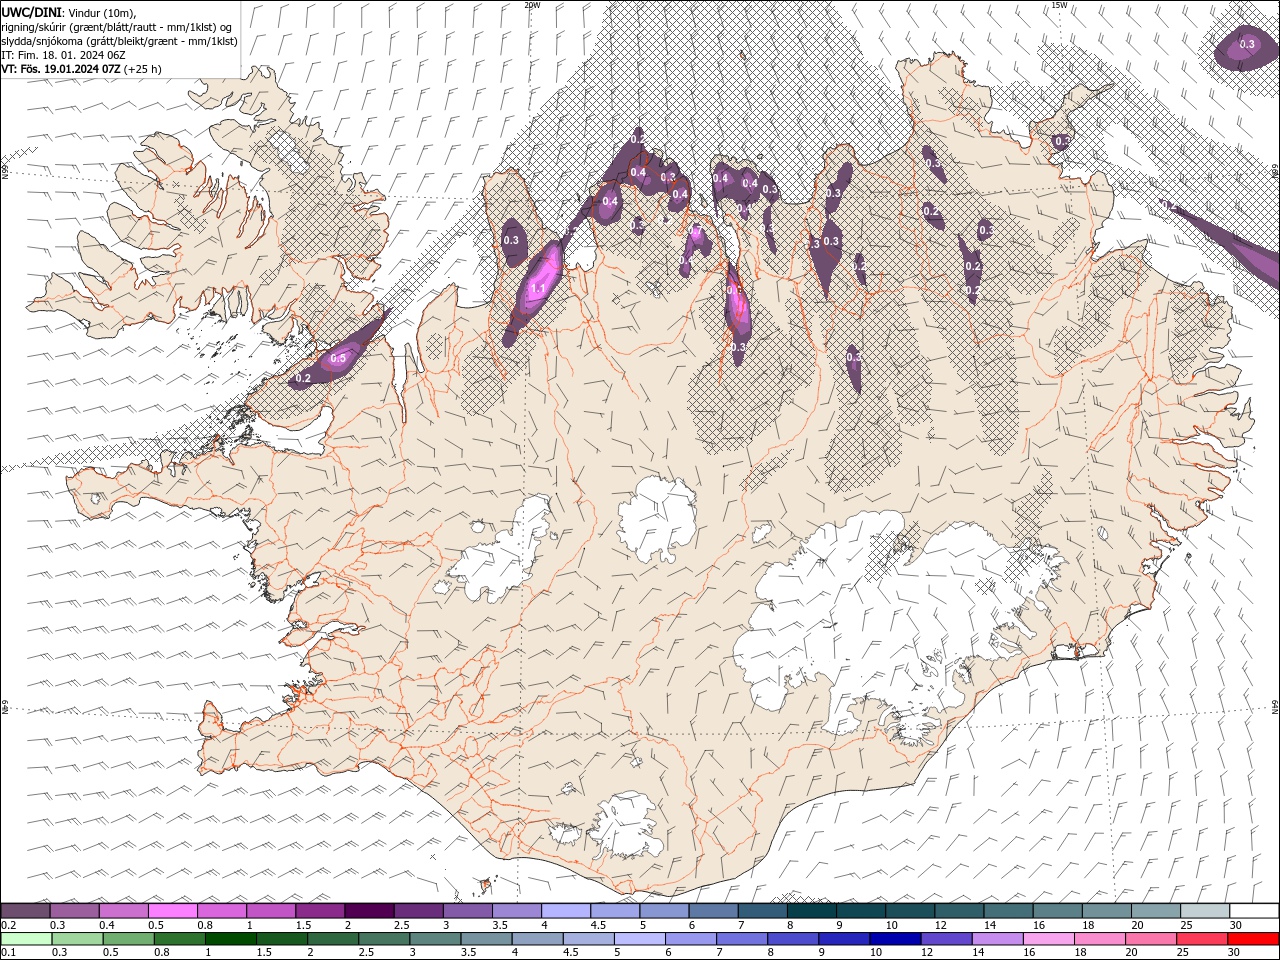1280x960 pixels.
Task: Pick the bright pink 0.5–0.8 swatch in the upper scale
Action: 172,911
